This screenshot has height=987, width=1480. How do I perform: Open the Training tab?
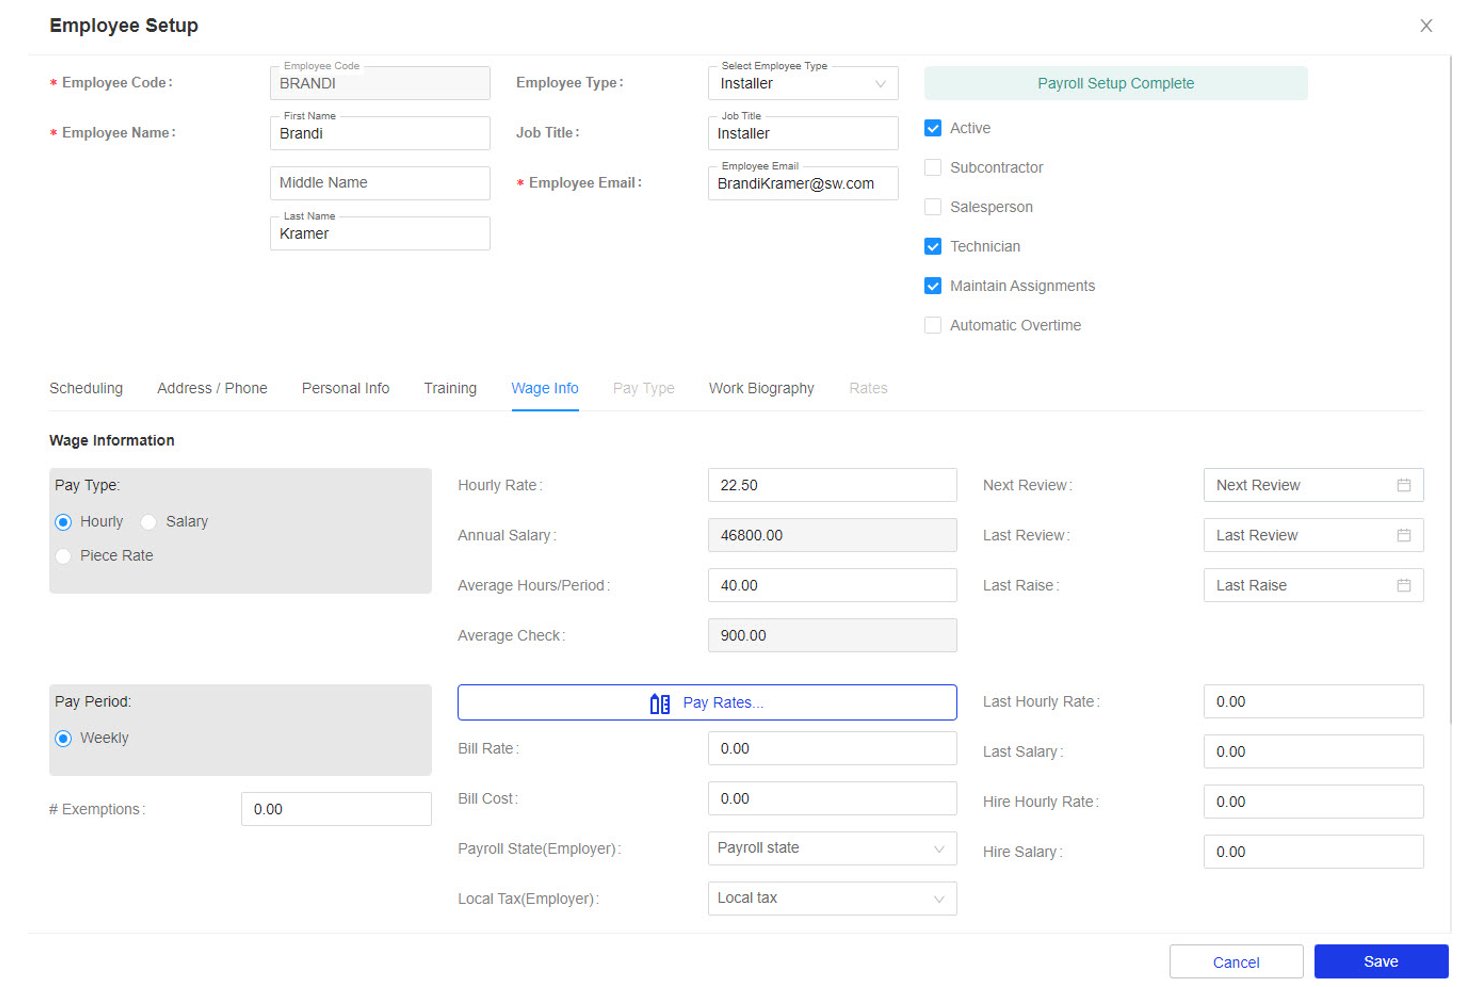coord(450,388)
